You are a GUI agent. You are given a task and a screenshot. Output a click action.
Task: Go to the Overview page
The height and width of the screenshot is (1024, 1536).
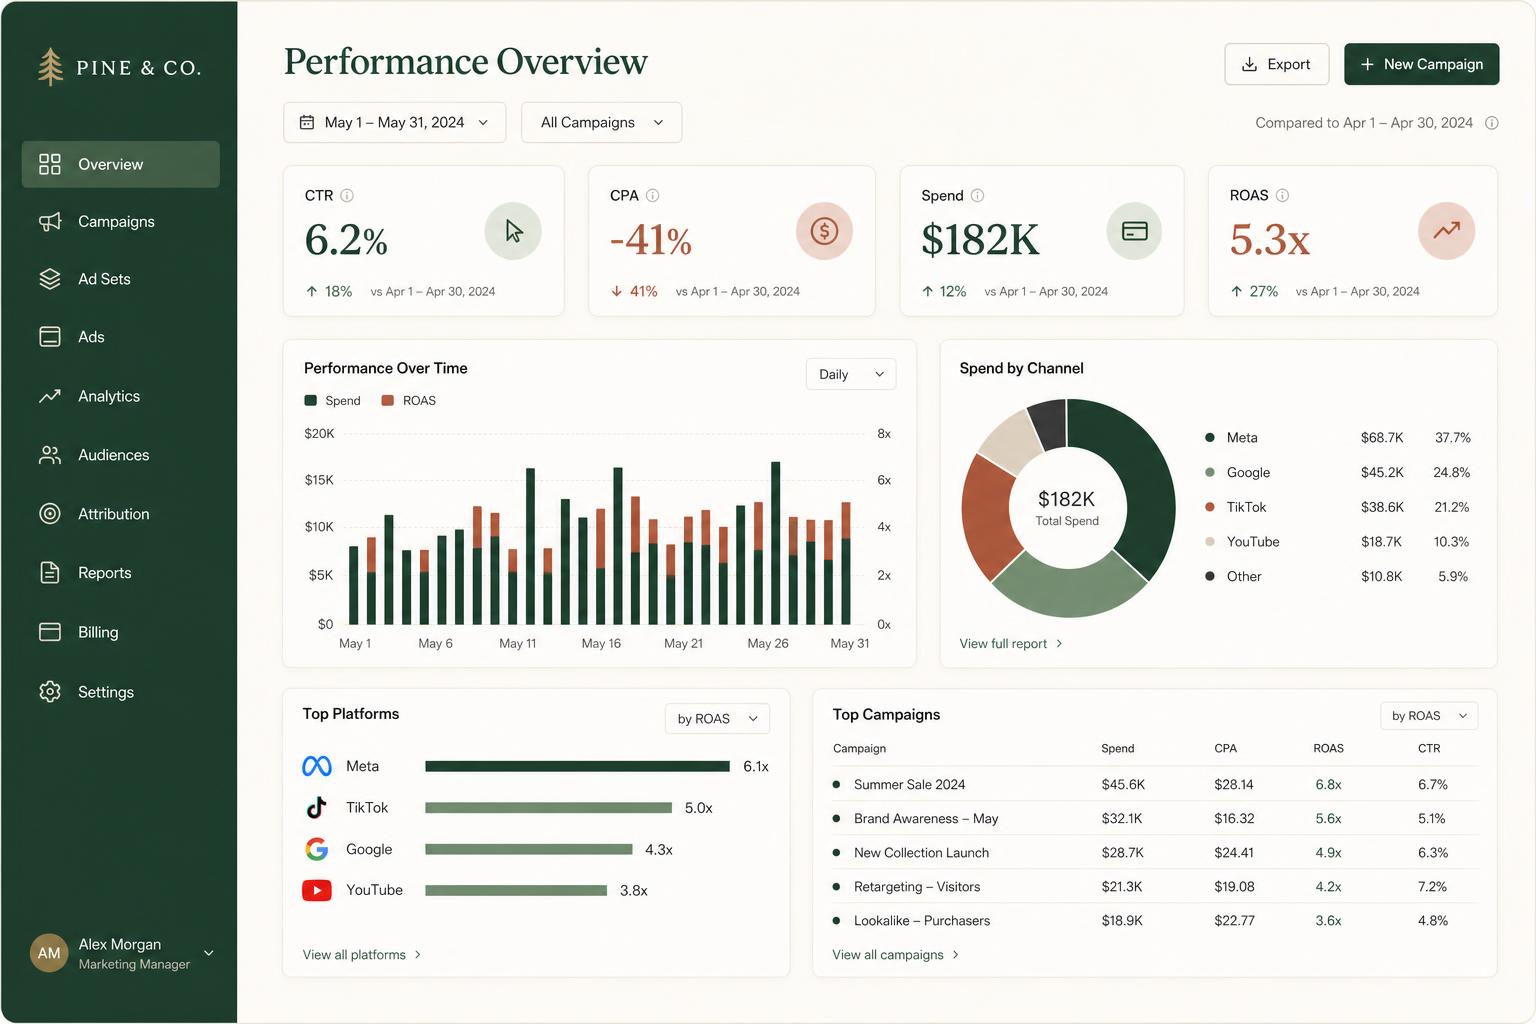[x=121, y=164]
